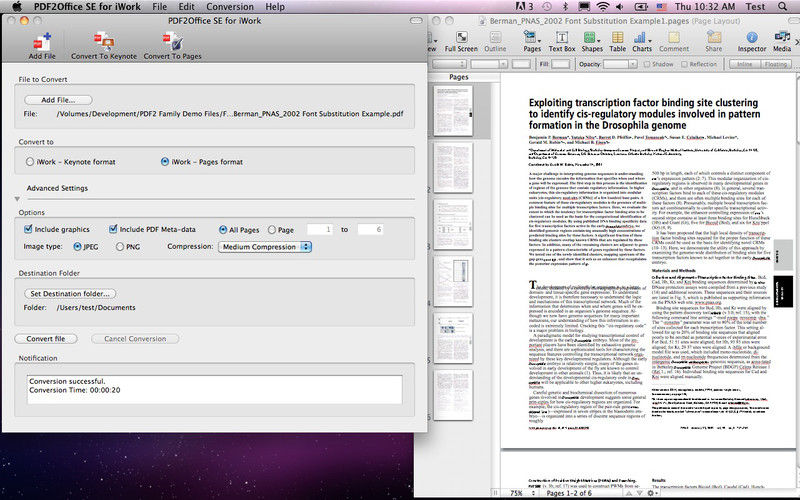The image size is (800, 500).
Task: Click the battery status icon
Action: click(641, 7)
